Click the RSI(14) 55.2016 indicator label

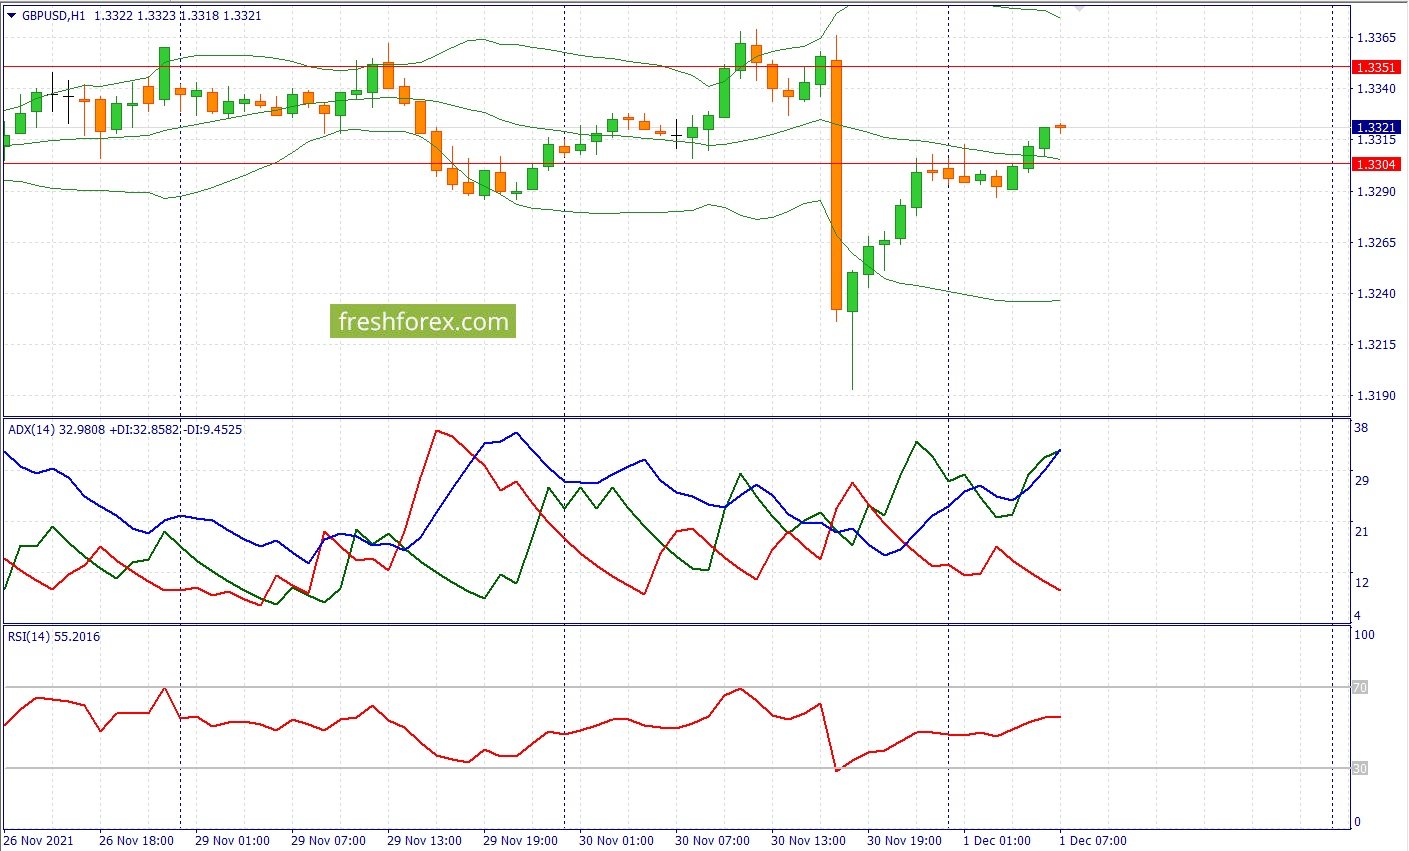pos(54,637)
